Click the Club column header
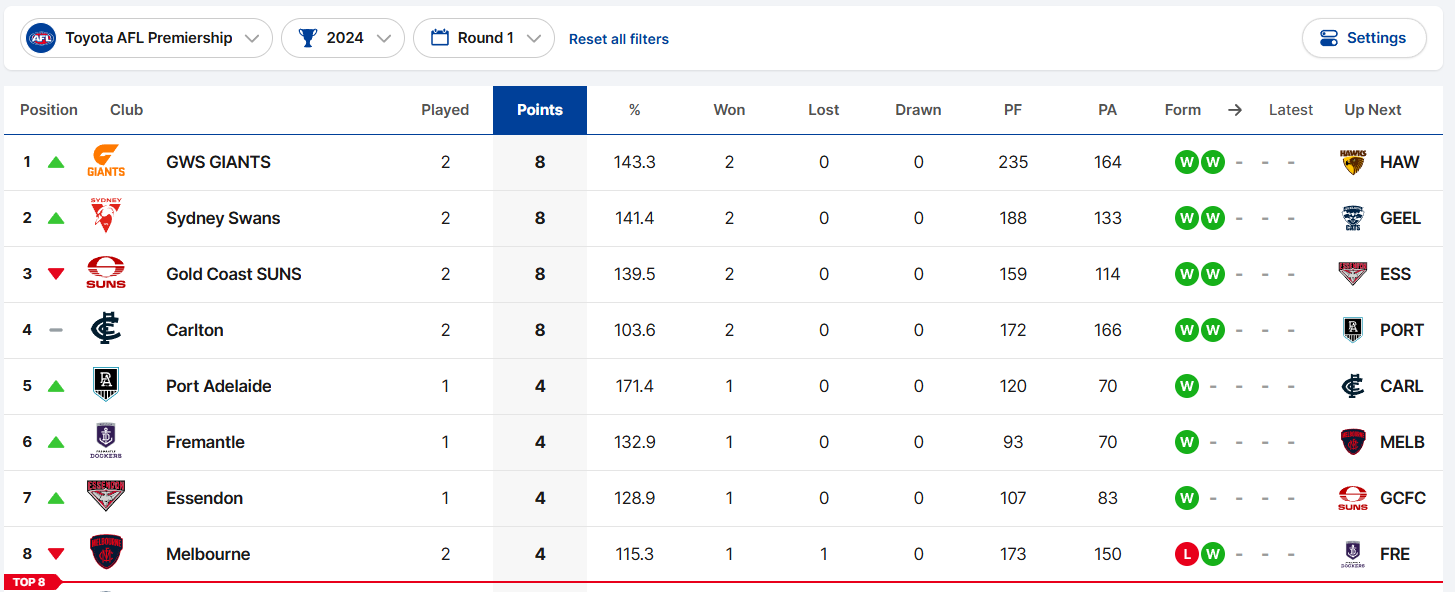 click(126, 110)
